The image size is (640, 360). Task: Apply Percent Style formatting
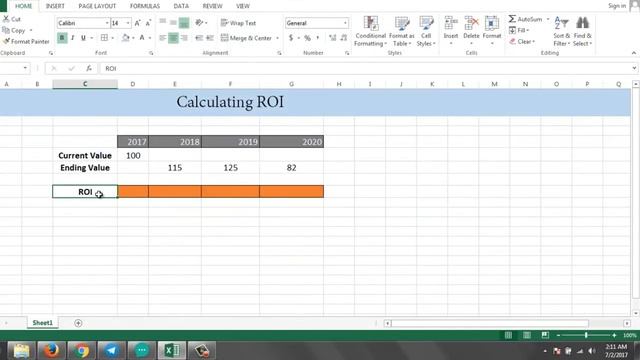pos(307,38)
